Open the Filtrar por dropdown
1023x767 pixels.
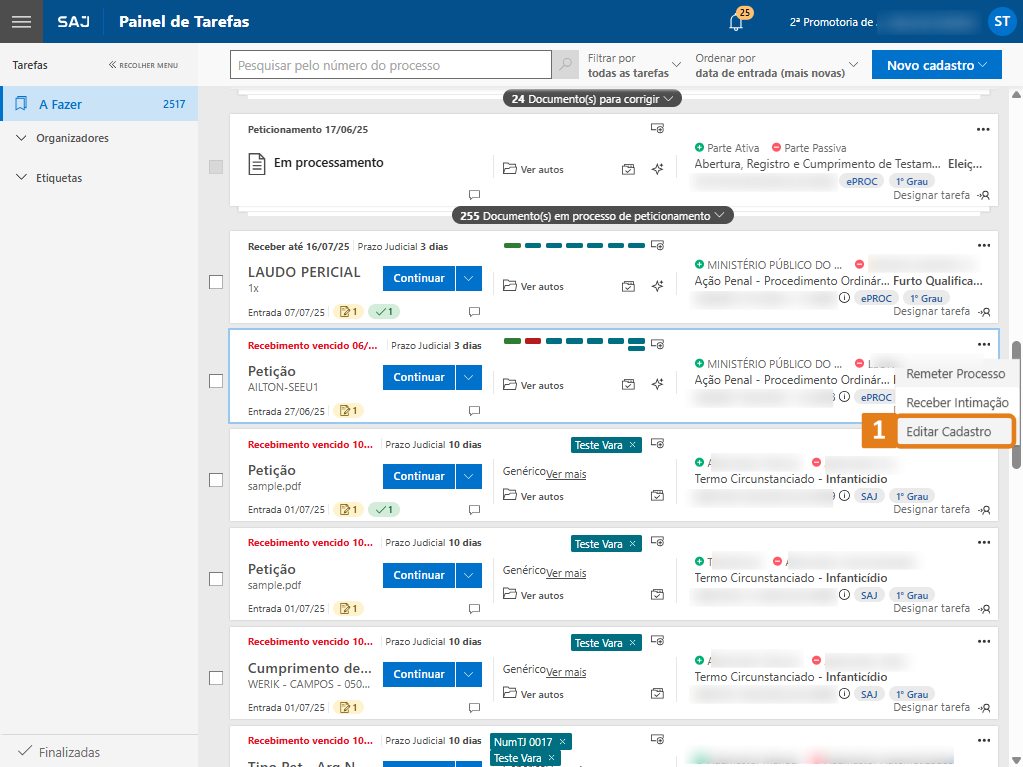[x=634, y=66]
